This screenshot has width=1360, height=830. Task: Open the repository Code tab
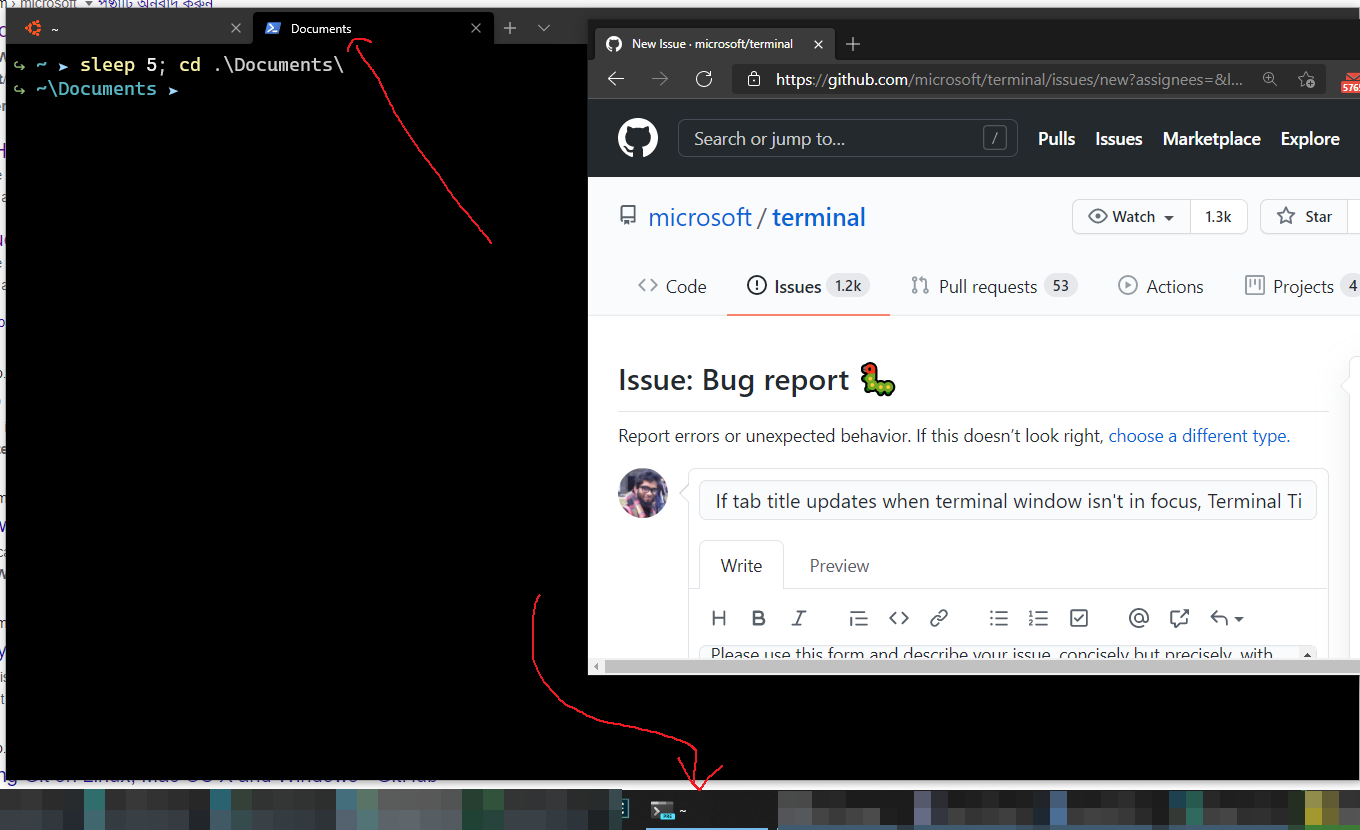(x=672, y=286)
